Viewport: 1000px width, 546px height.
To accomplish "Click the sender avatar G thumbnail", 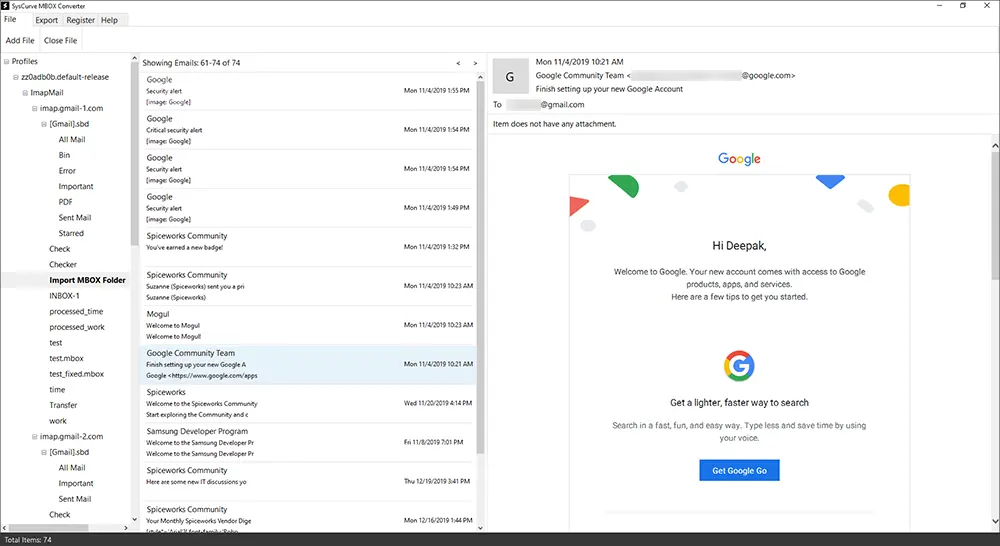I will (511, 77).
